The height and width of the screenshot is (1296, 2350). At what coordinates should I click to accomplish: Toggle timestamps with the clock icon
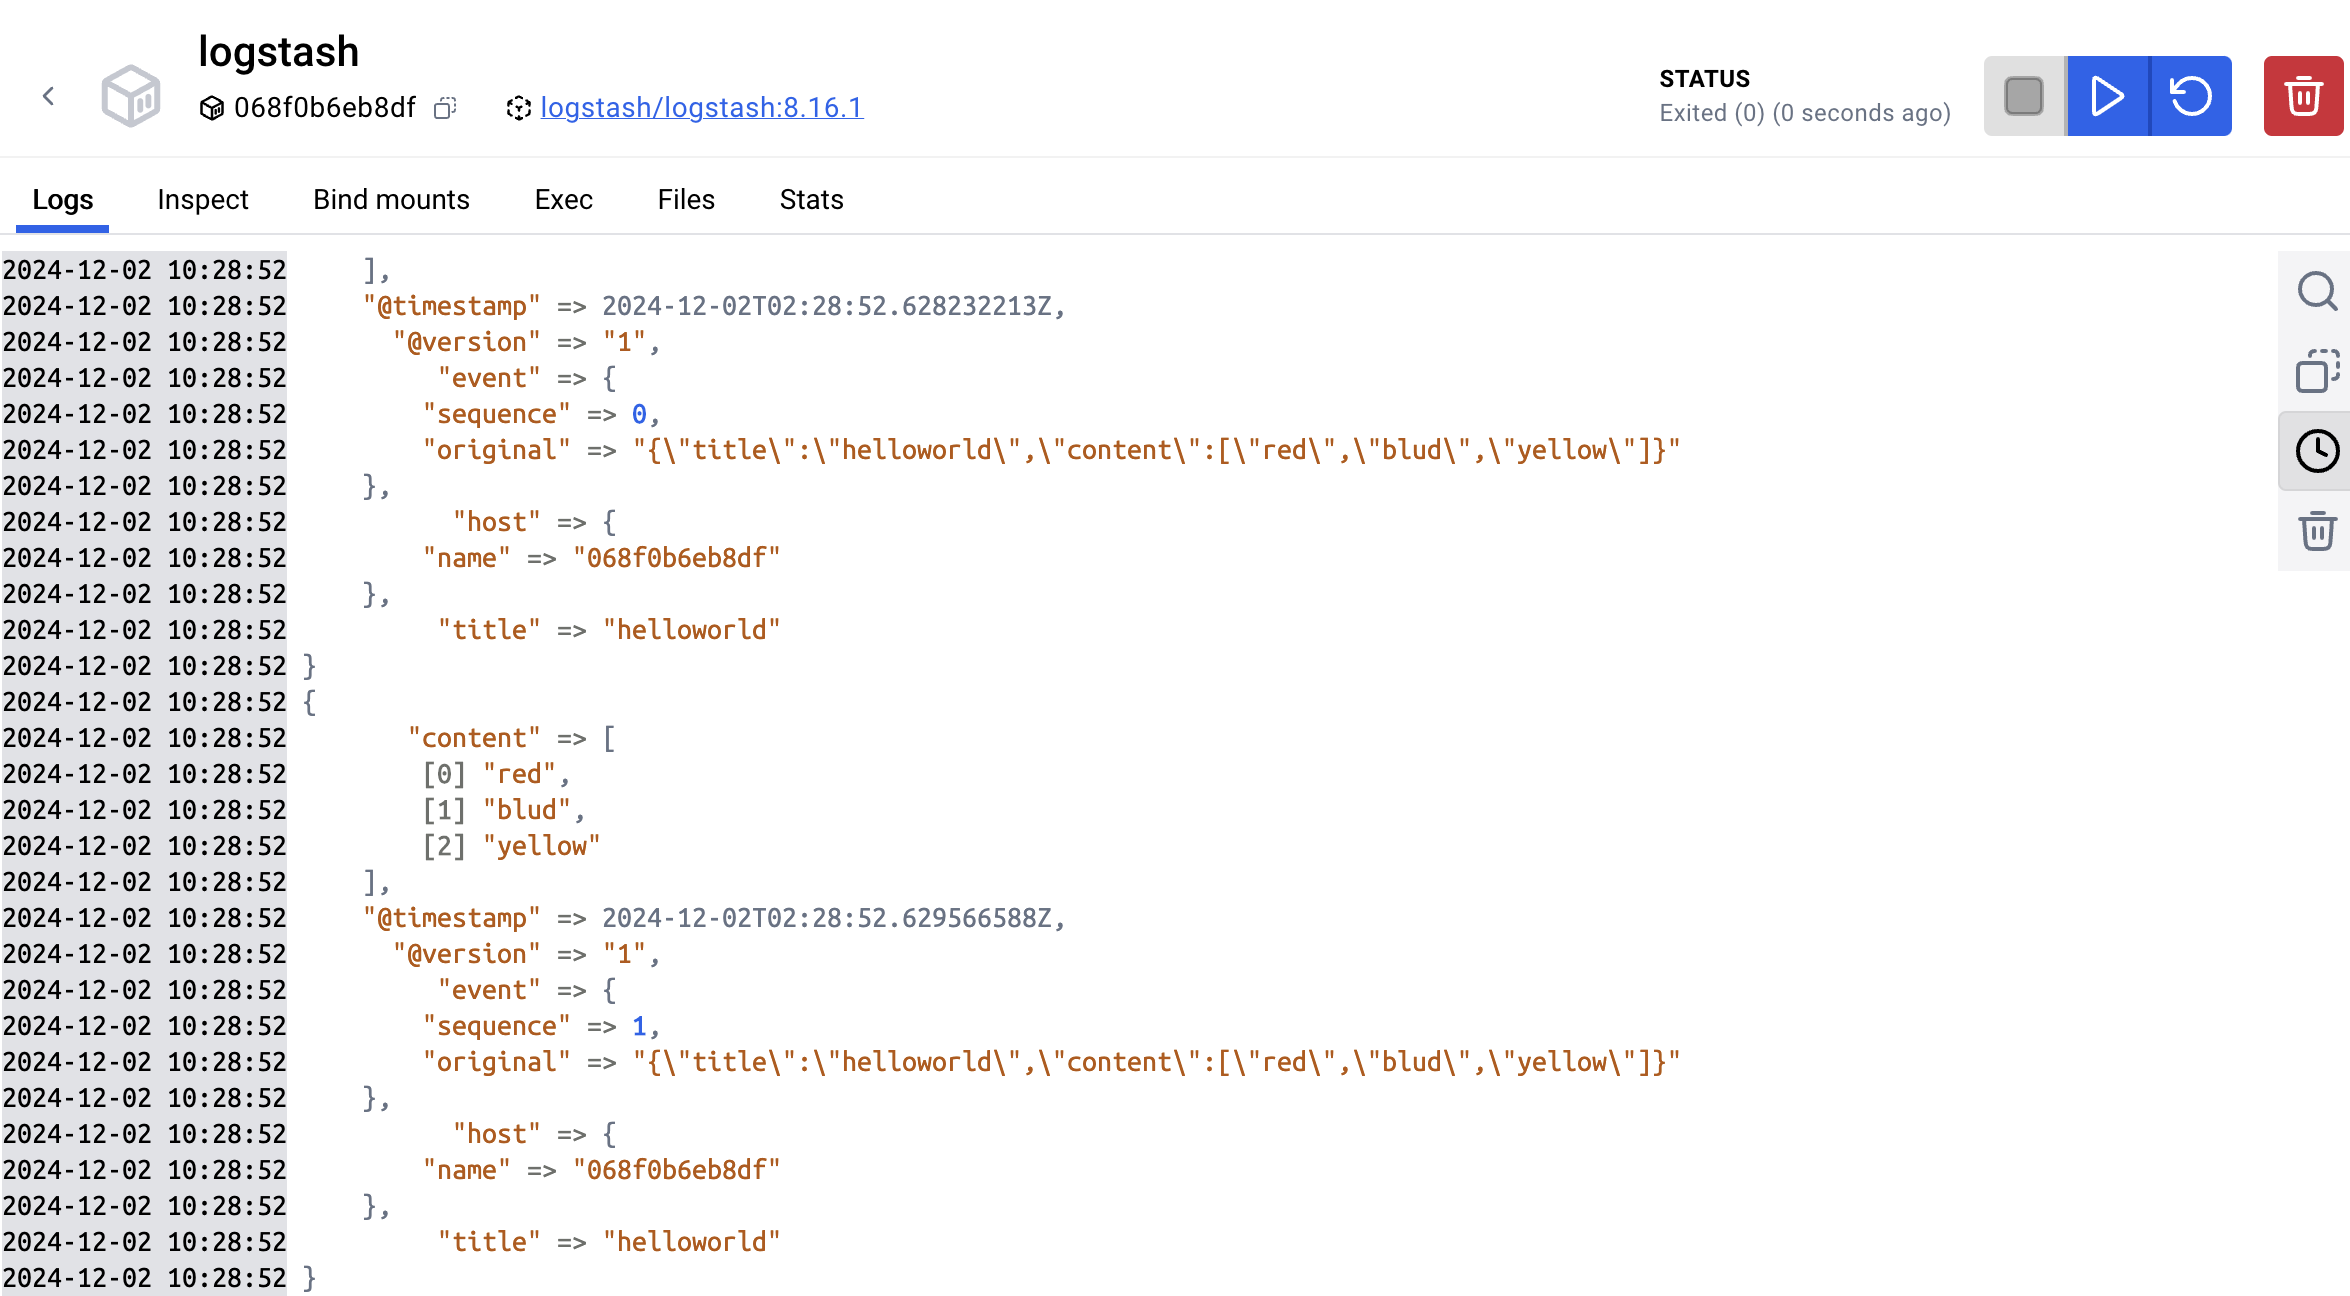pos(2316,451)
